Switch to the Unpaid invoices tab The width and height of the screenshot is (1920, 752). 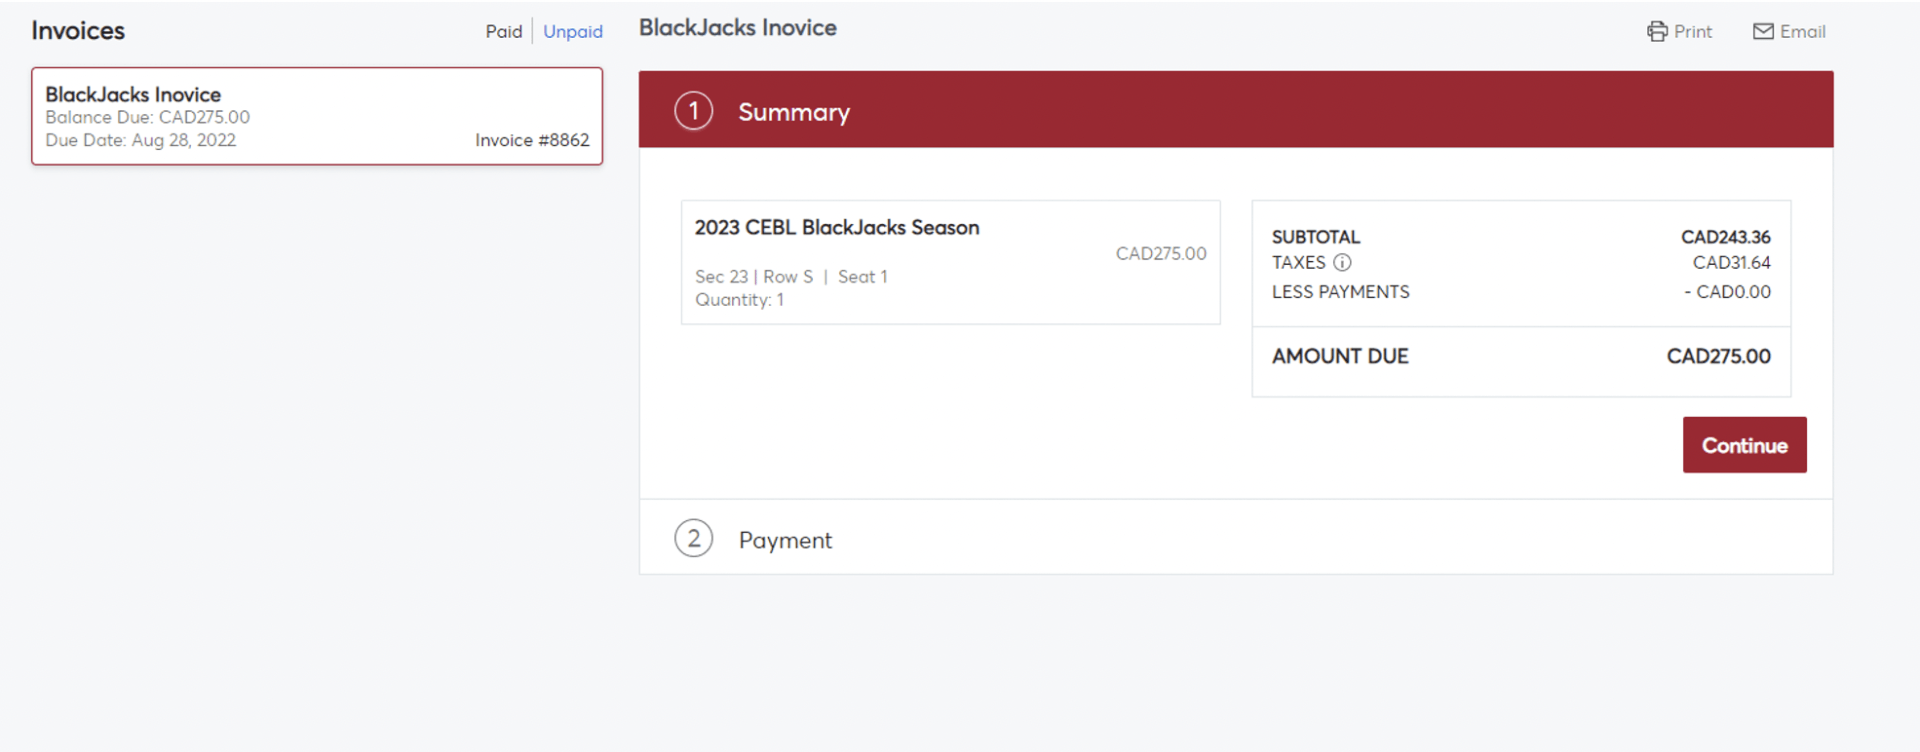point(573,32)
